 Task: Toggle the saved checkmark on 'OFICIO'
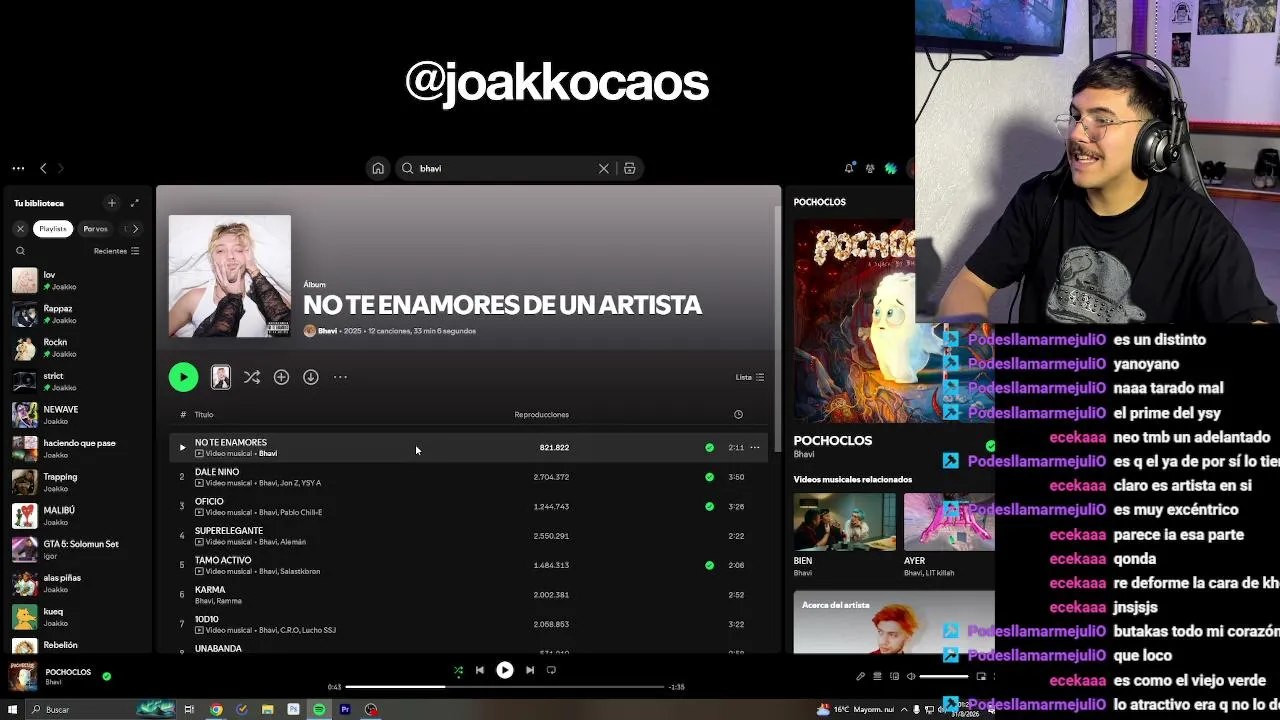pos(709,506)
